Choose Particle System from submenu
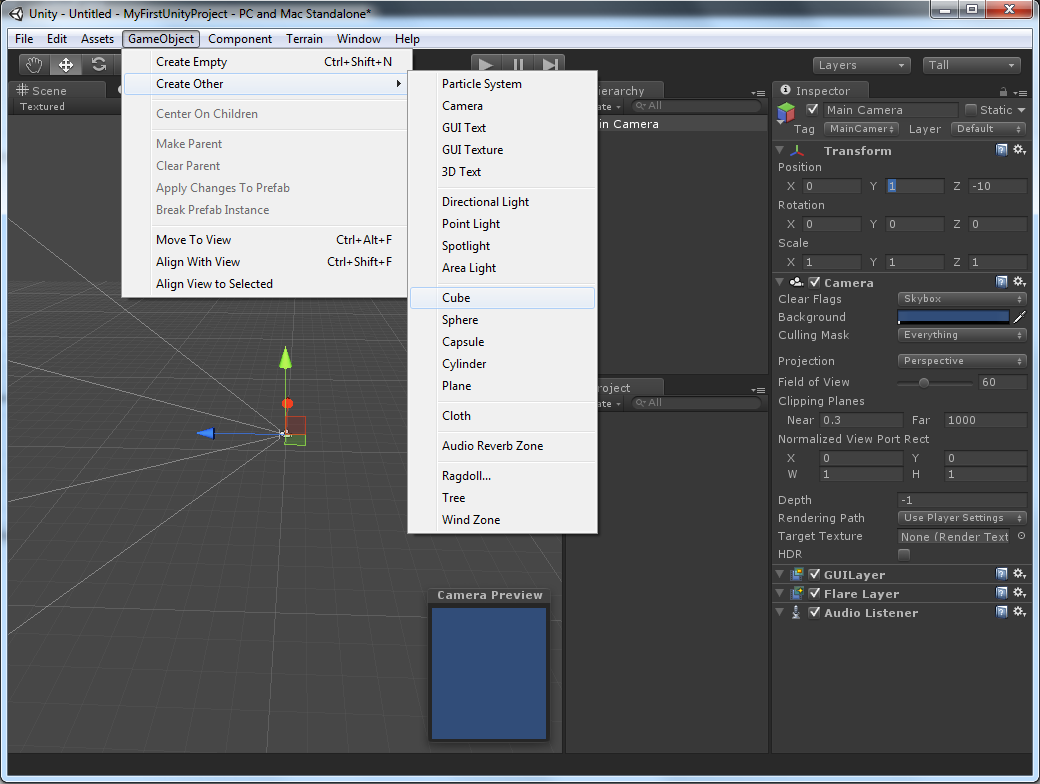The image size is (1040, 784). (x=502, y=84)
